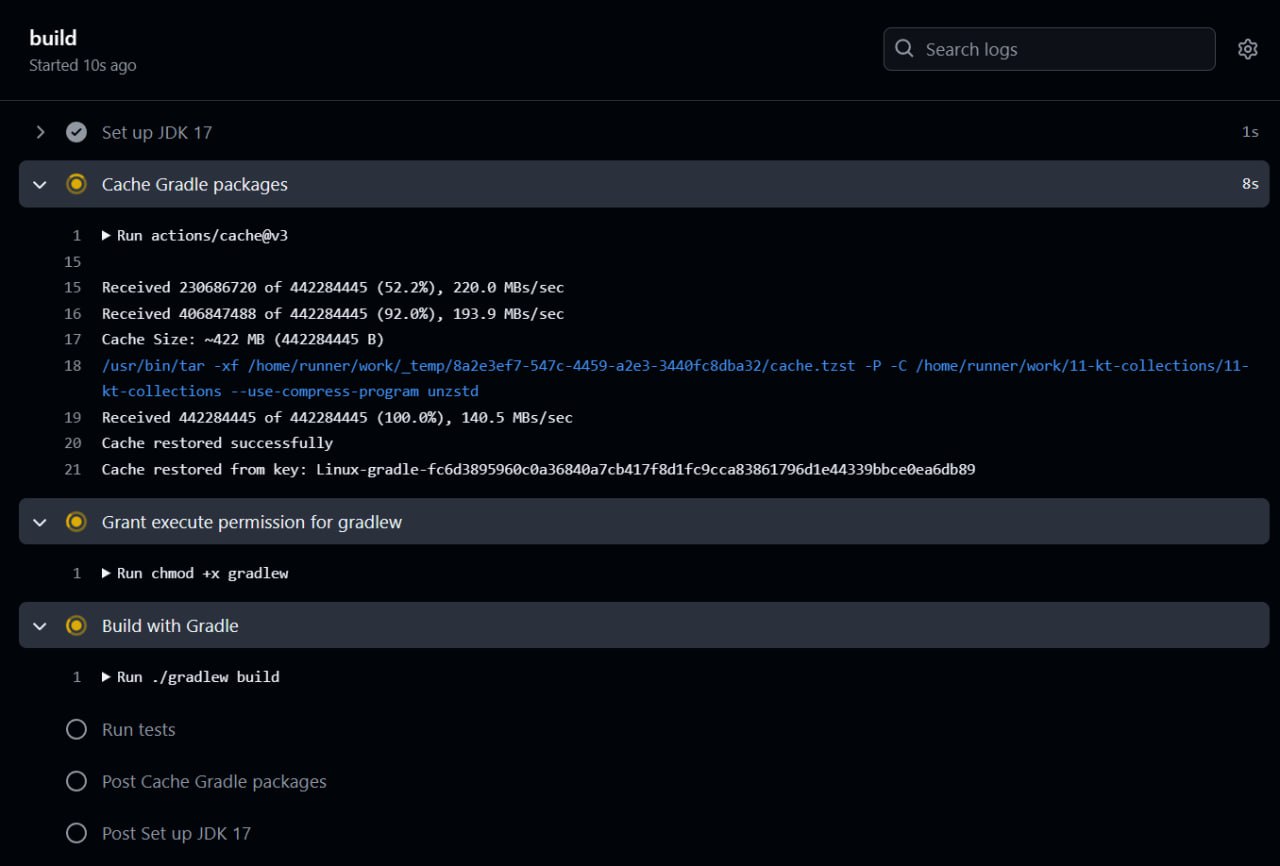Click 'Cache restored from key: Linux-gradle' line
1280x866 pixels.
538,469
